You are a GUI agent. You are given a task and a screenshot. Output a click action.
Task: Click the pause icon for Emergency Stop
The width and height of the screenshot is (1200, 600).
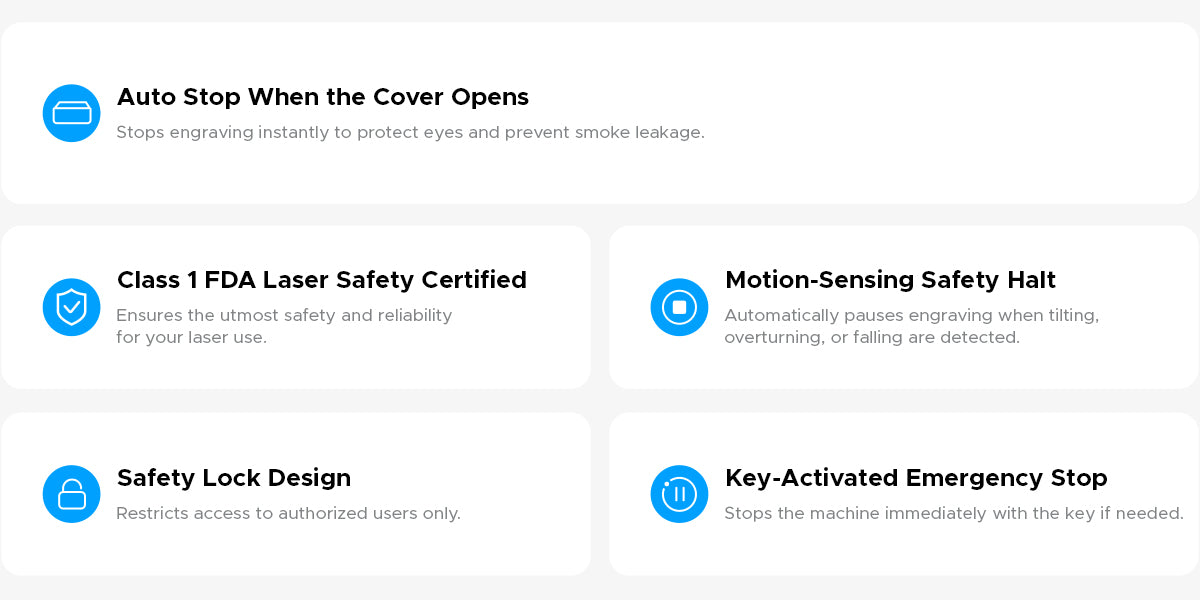pos(679,494)
